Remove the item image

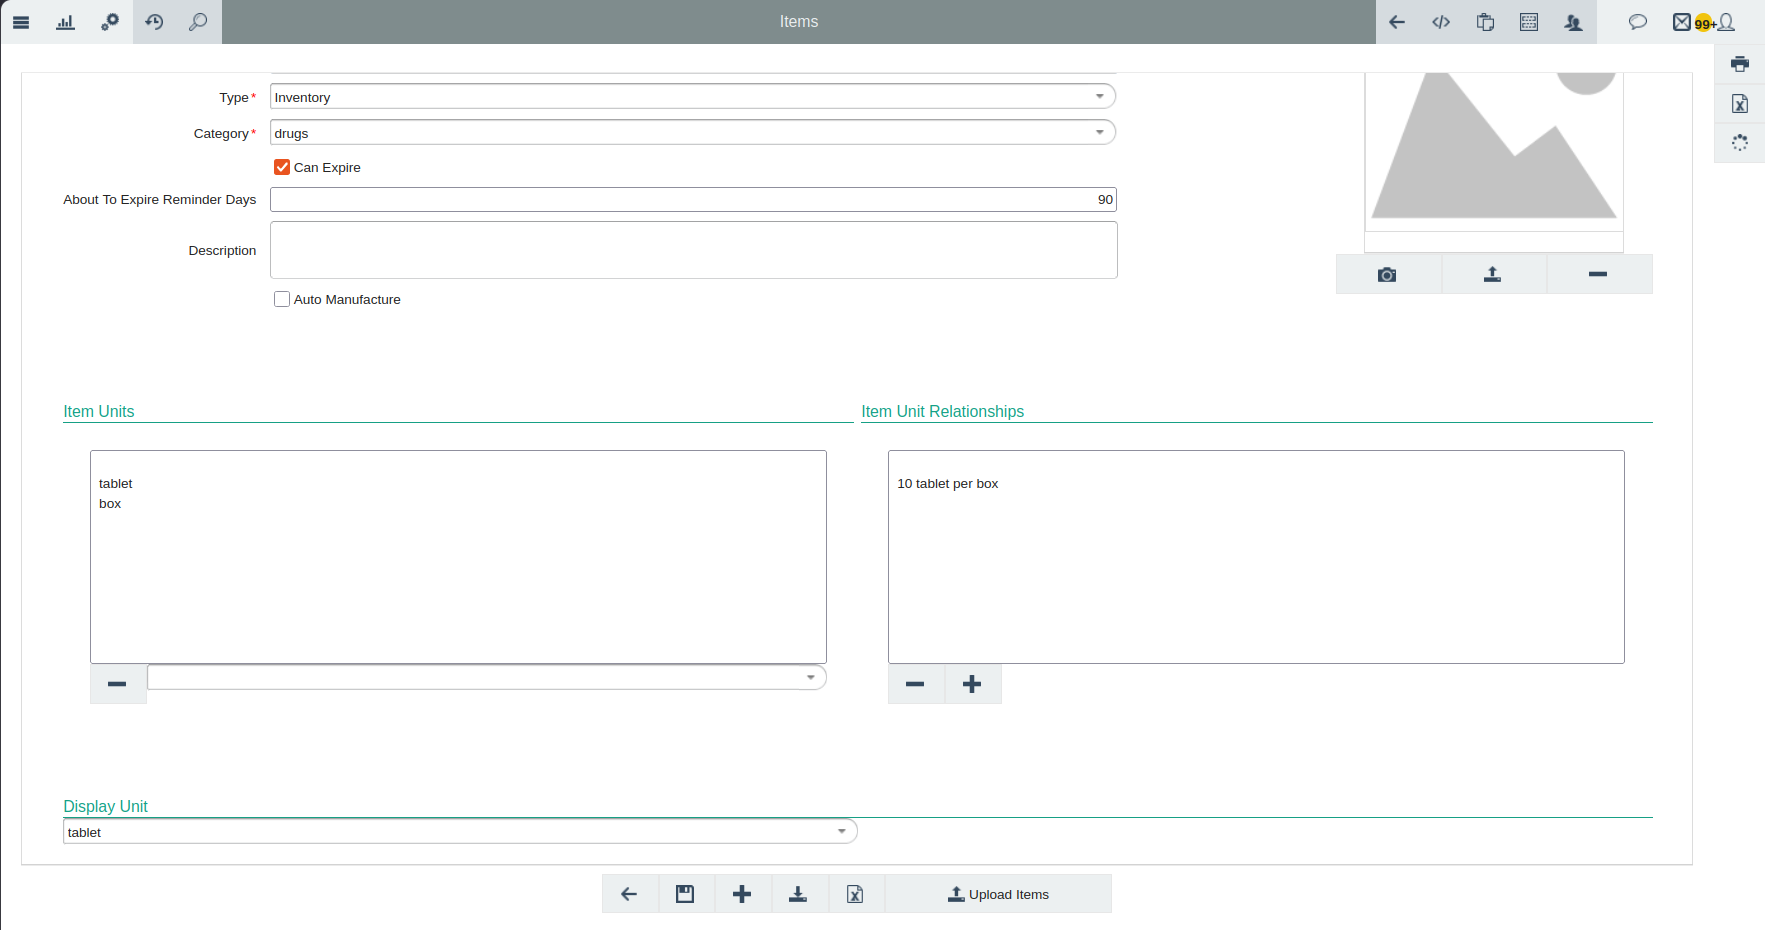pos(1598,274)
